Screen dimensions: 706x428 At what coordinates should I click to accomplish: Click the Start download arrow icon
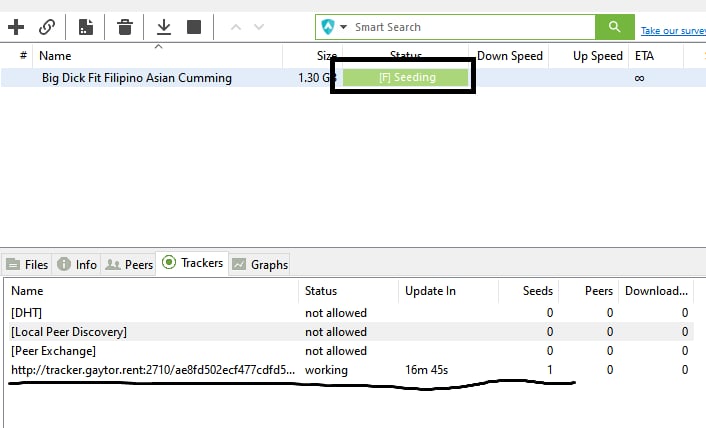pos(164,27)
